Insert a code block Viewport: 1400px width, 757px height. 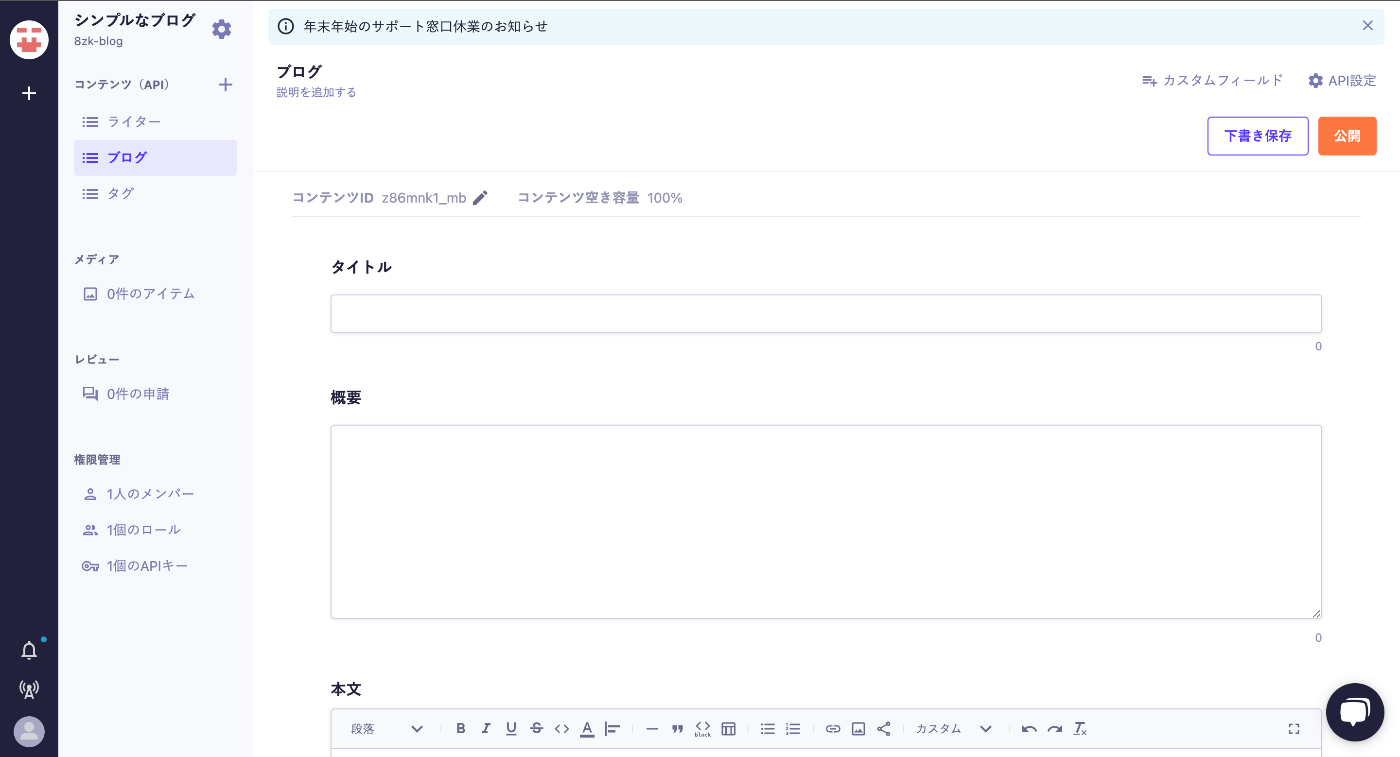[703, 729]
